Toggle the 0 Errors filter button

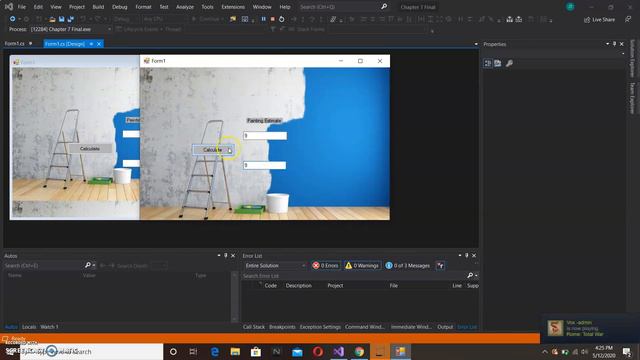(326, 266)
